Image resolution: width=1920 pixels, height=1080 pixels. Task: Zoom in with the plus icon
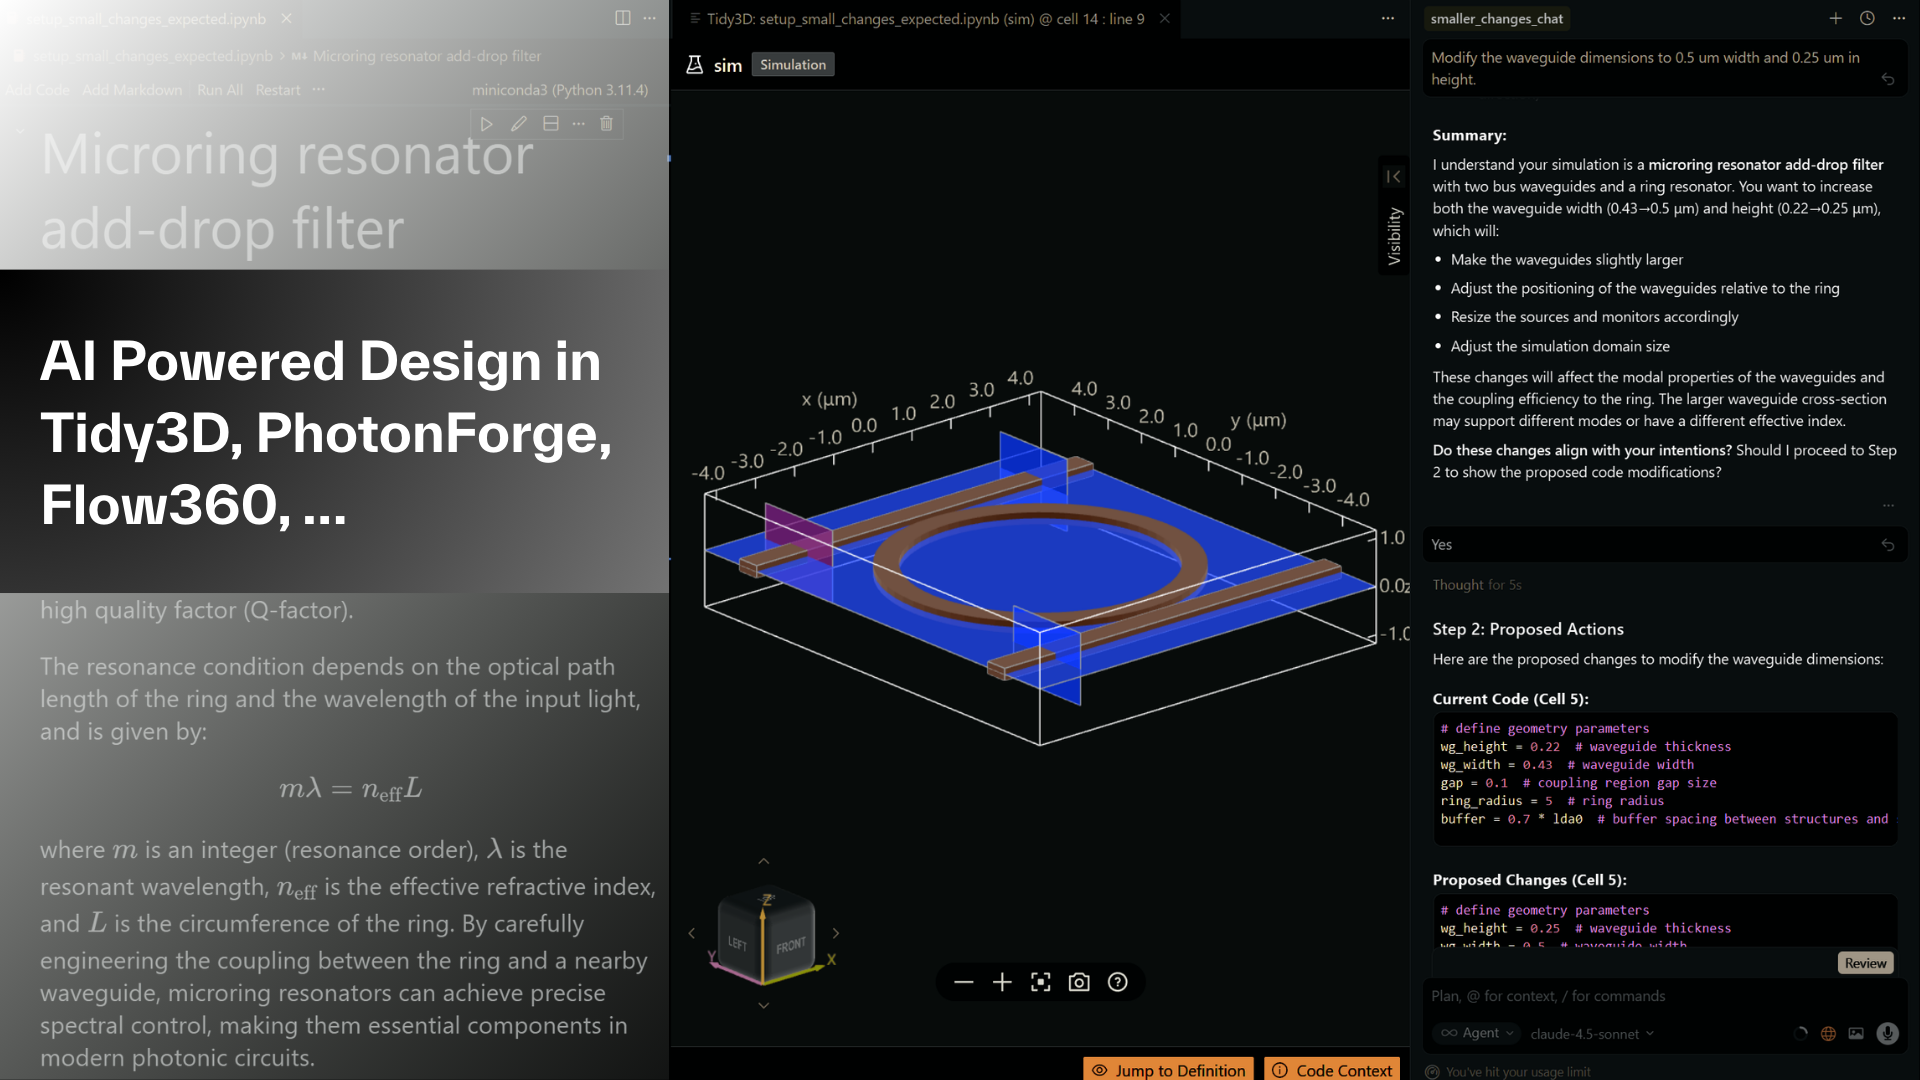click(x=1002, y=983)
